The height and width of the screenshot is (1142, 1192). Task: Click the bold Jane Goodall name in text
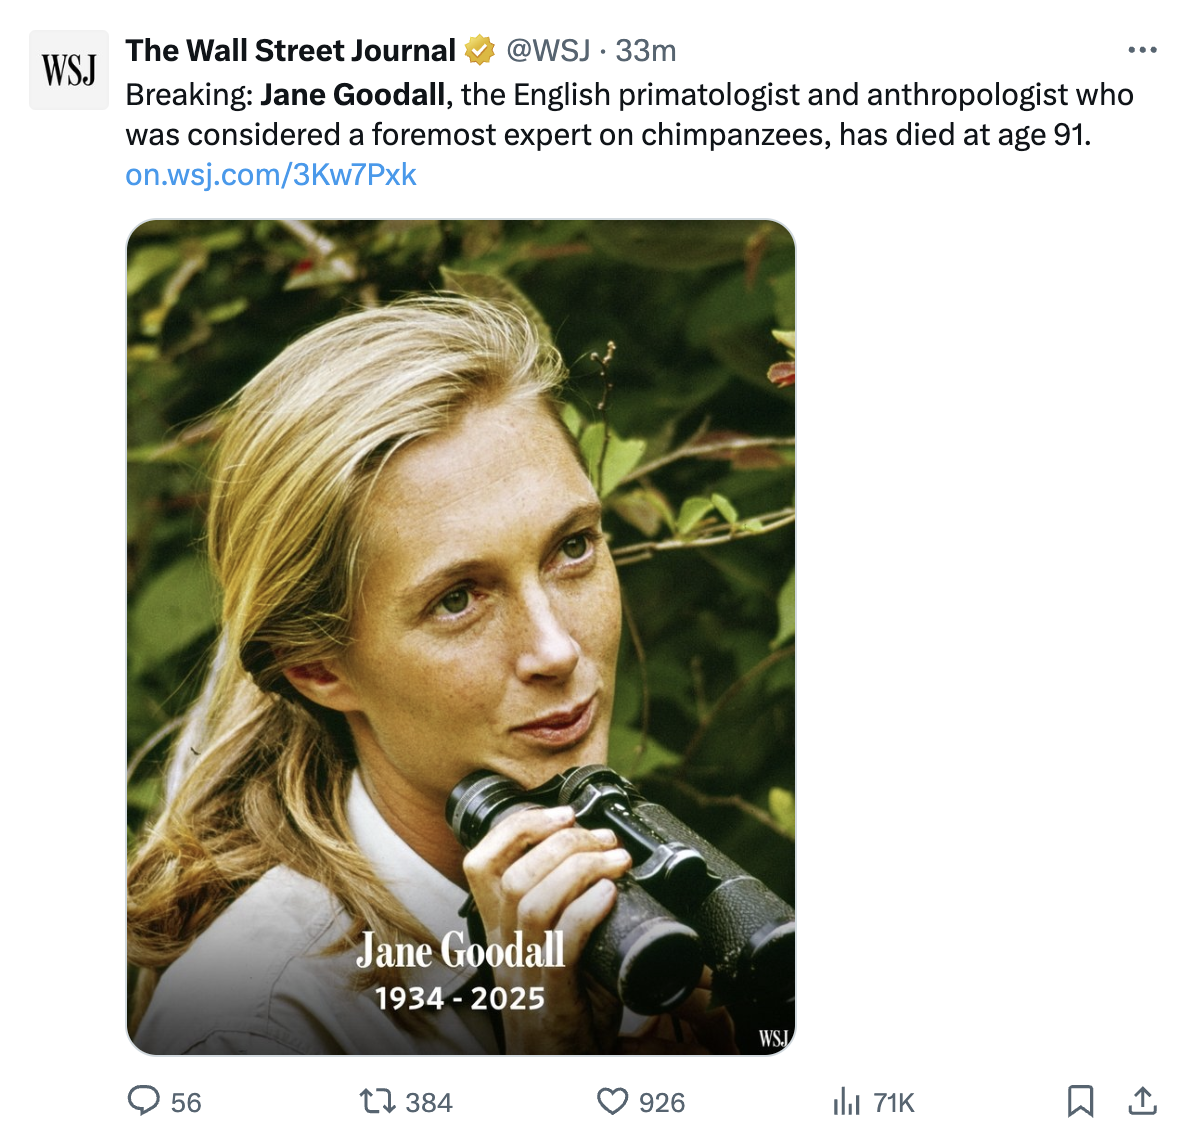pyautogui.click(x=352, y=95)
